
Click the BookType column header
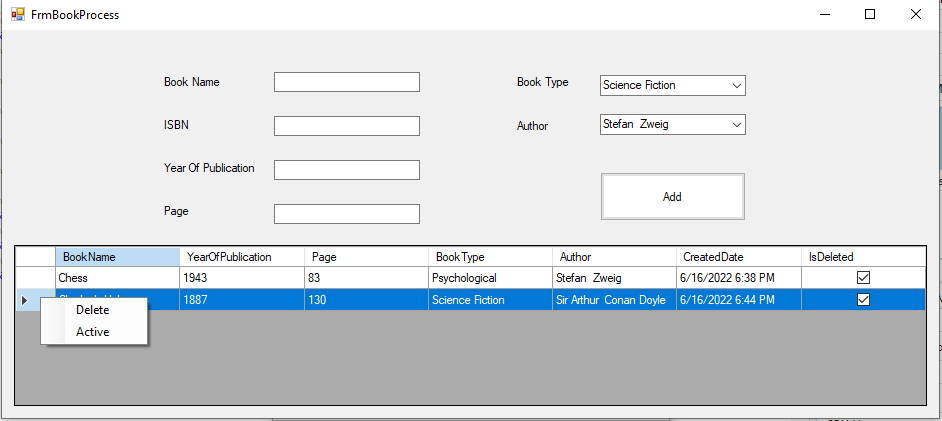490,257
